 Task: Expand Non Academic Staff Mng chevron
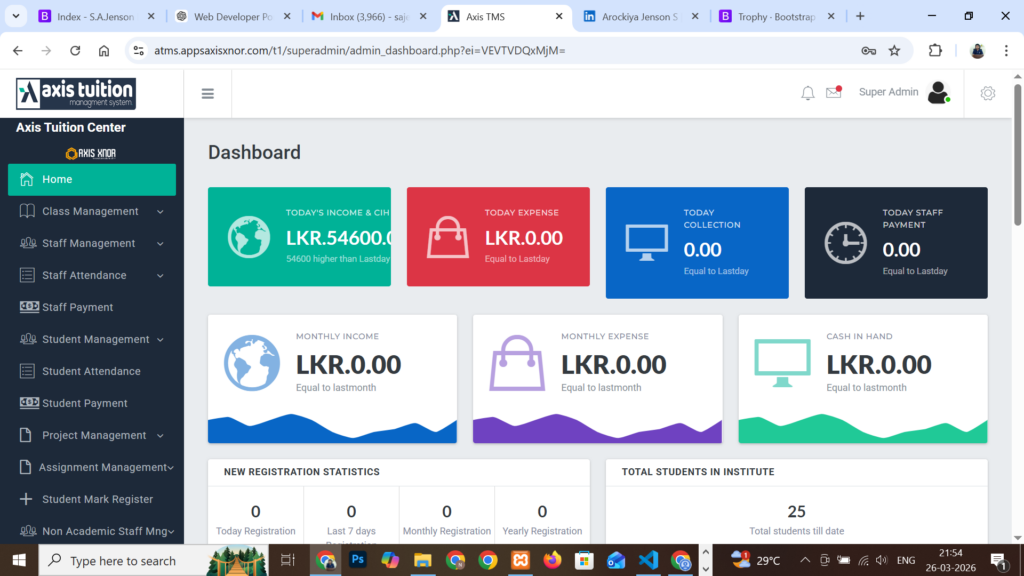click(x=170, y=532)
